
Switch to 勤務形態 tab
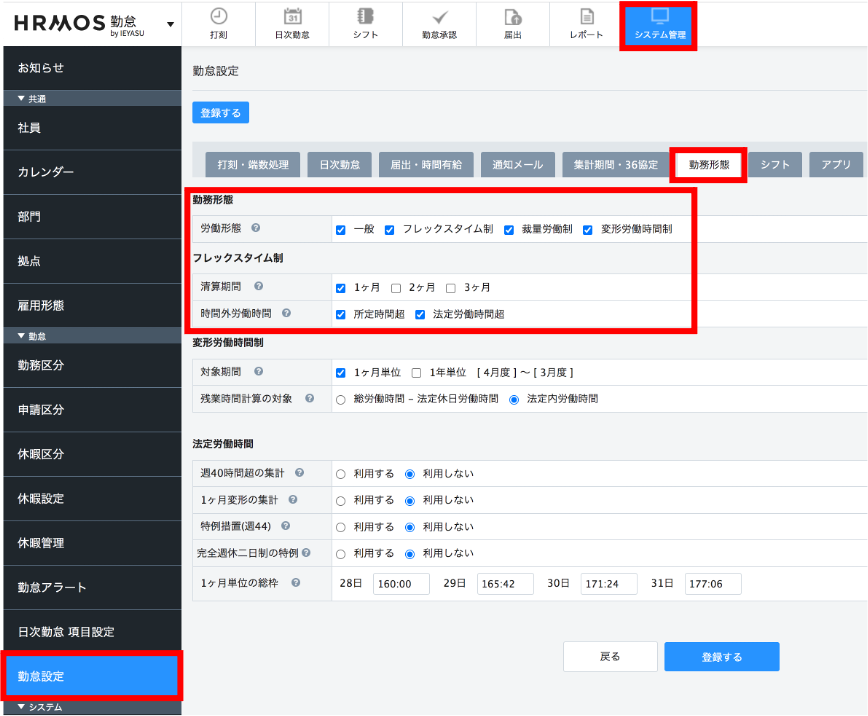709,164
